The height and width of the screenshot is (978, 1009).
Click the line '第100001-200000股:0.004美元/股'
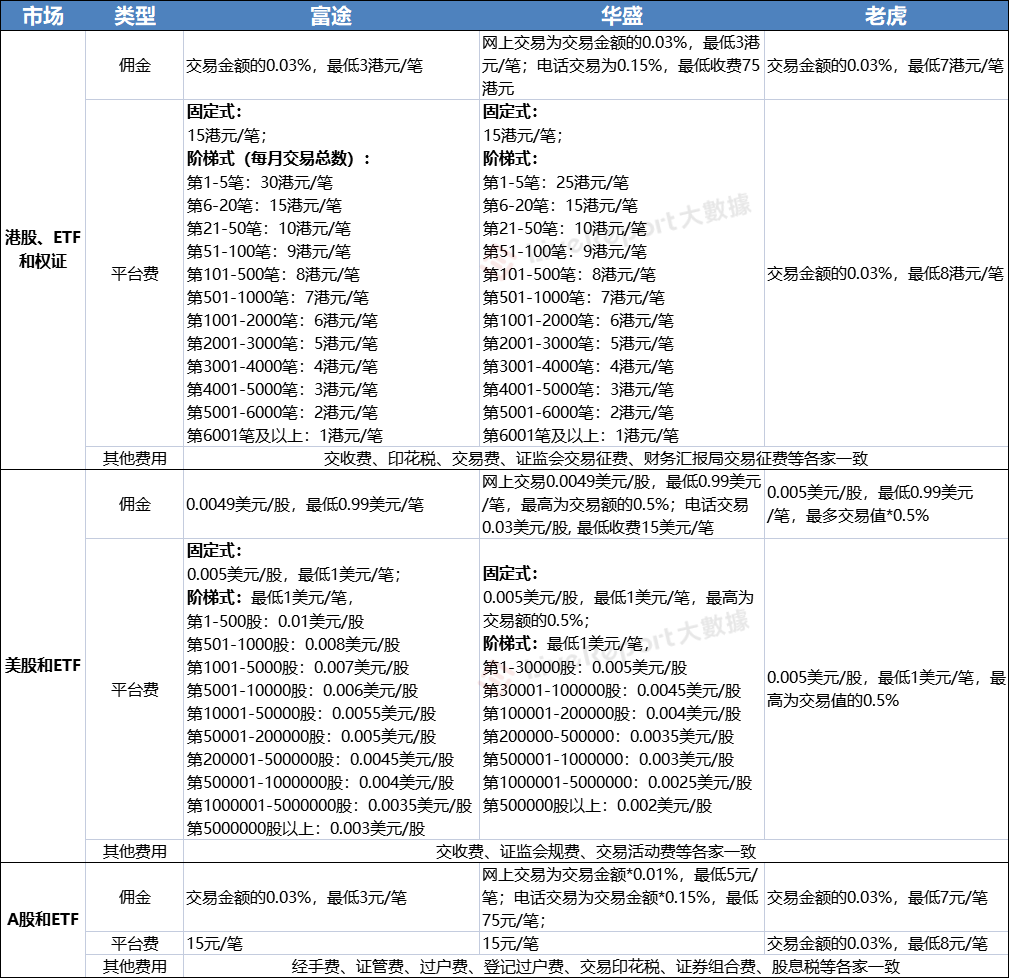coord(612,714)
